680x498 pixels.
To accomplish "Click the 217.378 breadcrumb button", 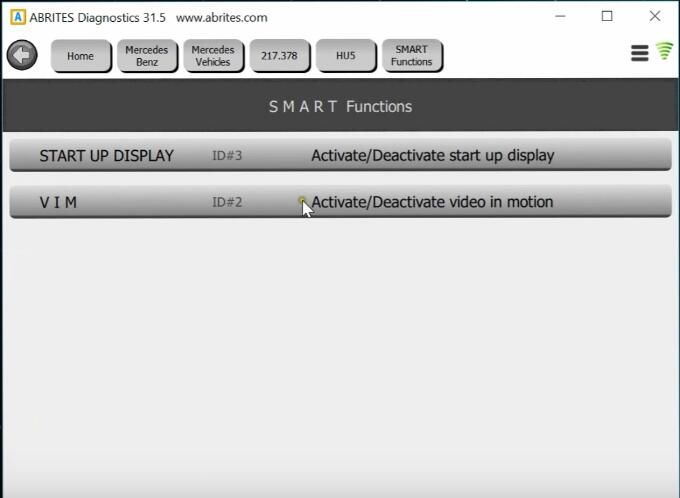I will click(280, 56).
